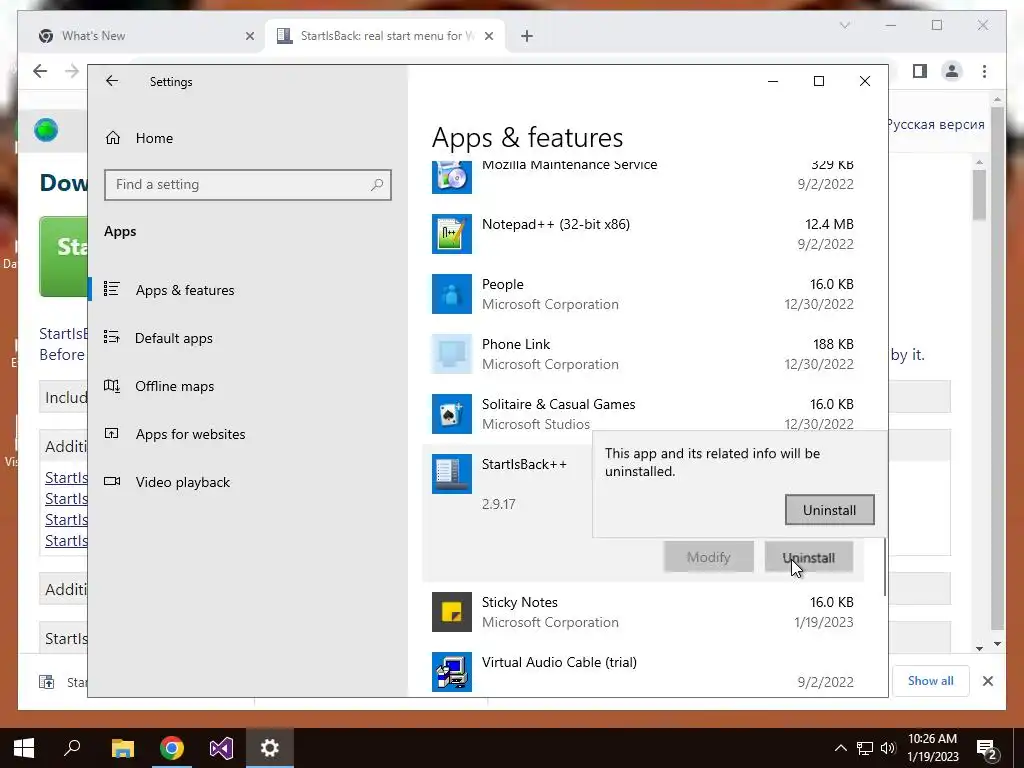The height and width of the screenshot is (768, 1024).
Task: Click the Video playback camera icon
Action: (x=112, y=481)
